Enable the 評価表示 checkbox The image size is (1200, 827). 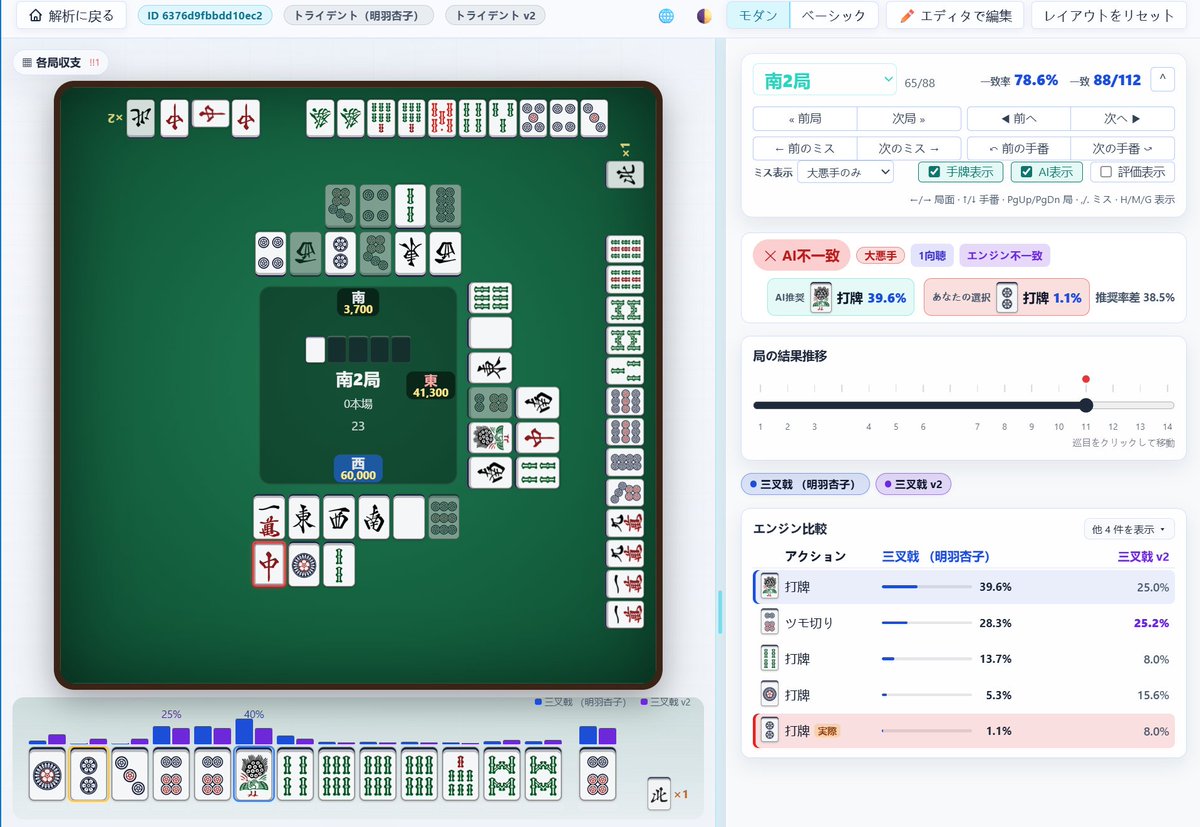(1105, 172)
